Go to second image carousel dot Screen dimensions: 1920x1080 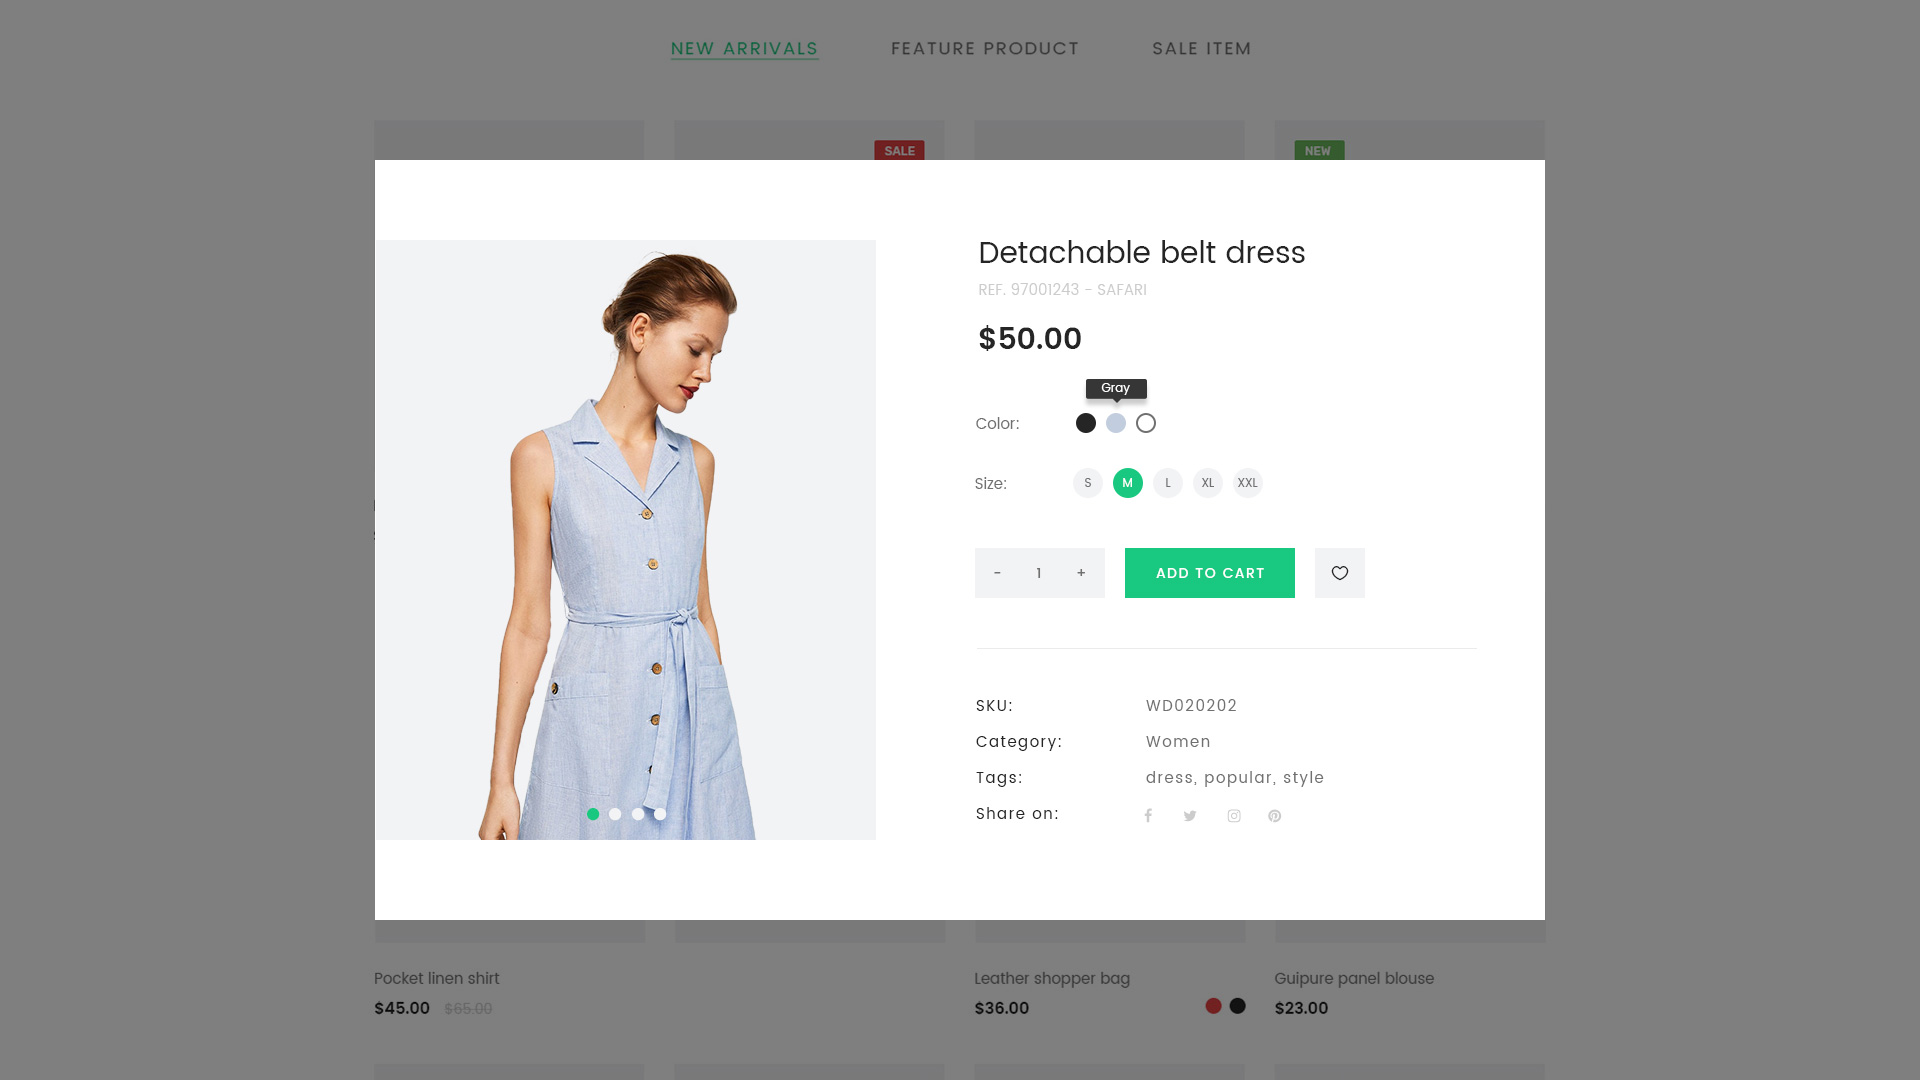click(615, 814)
